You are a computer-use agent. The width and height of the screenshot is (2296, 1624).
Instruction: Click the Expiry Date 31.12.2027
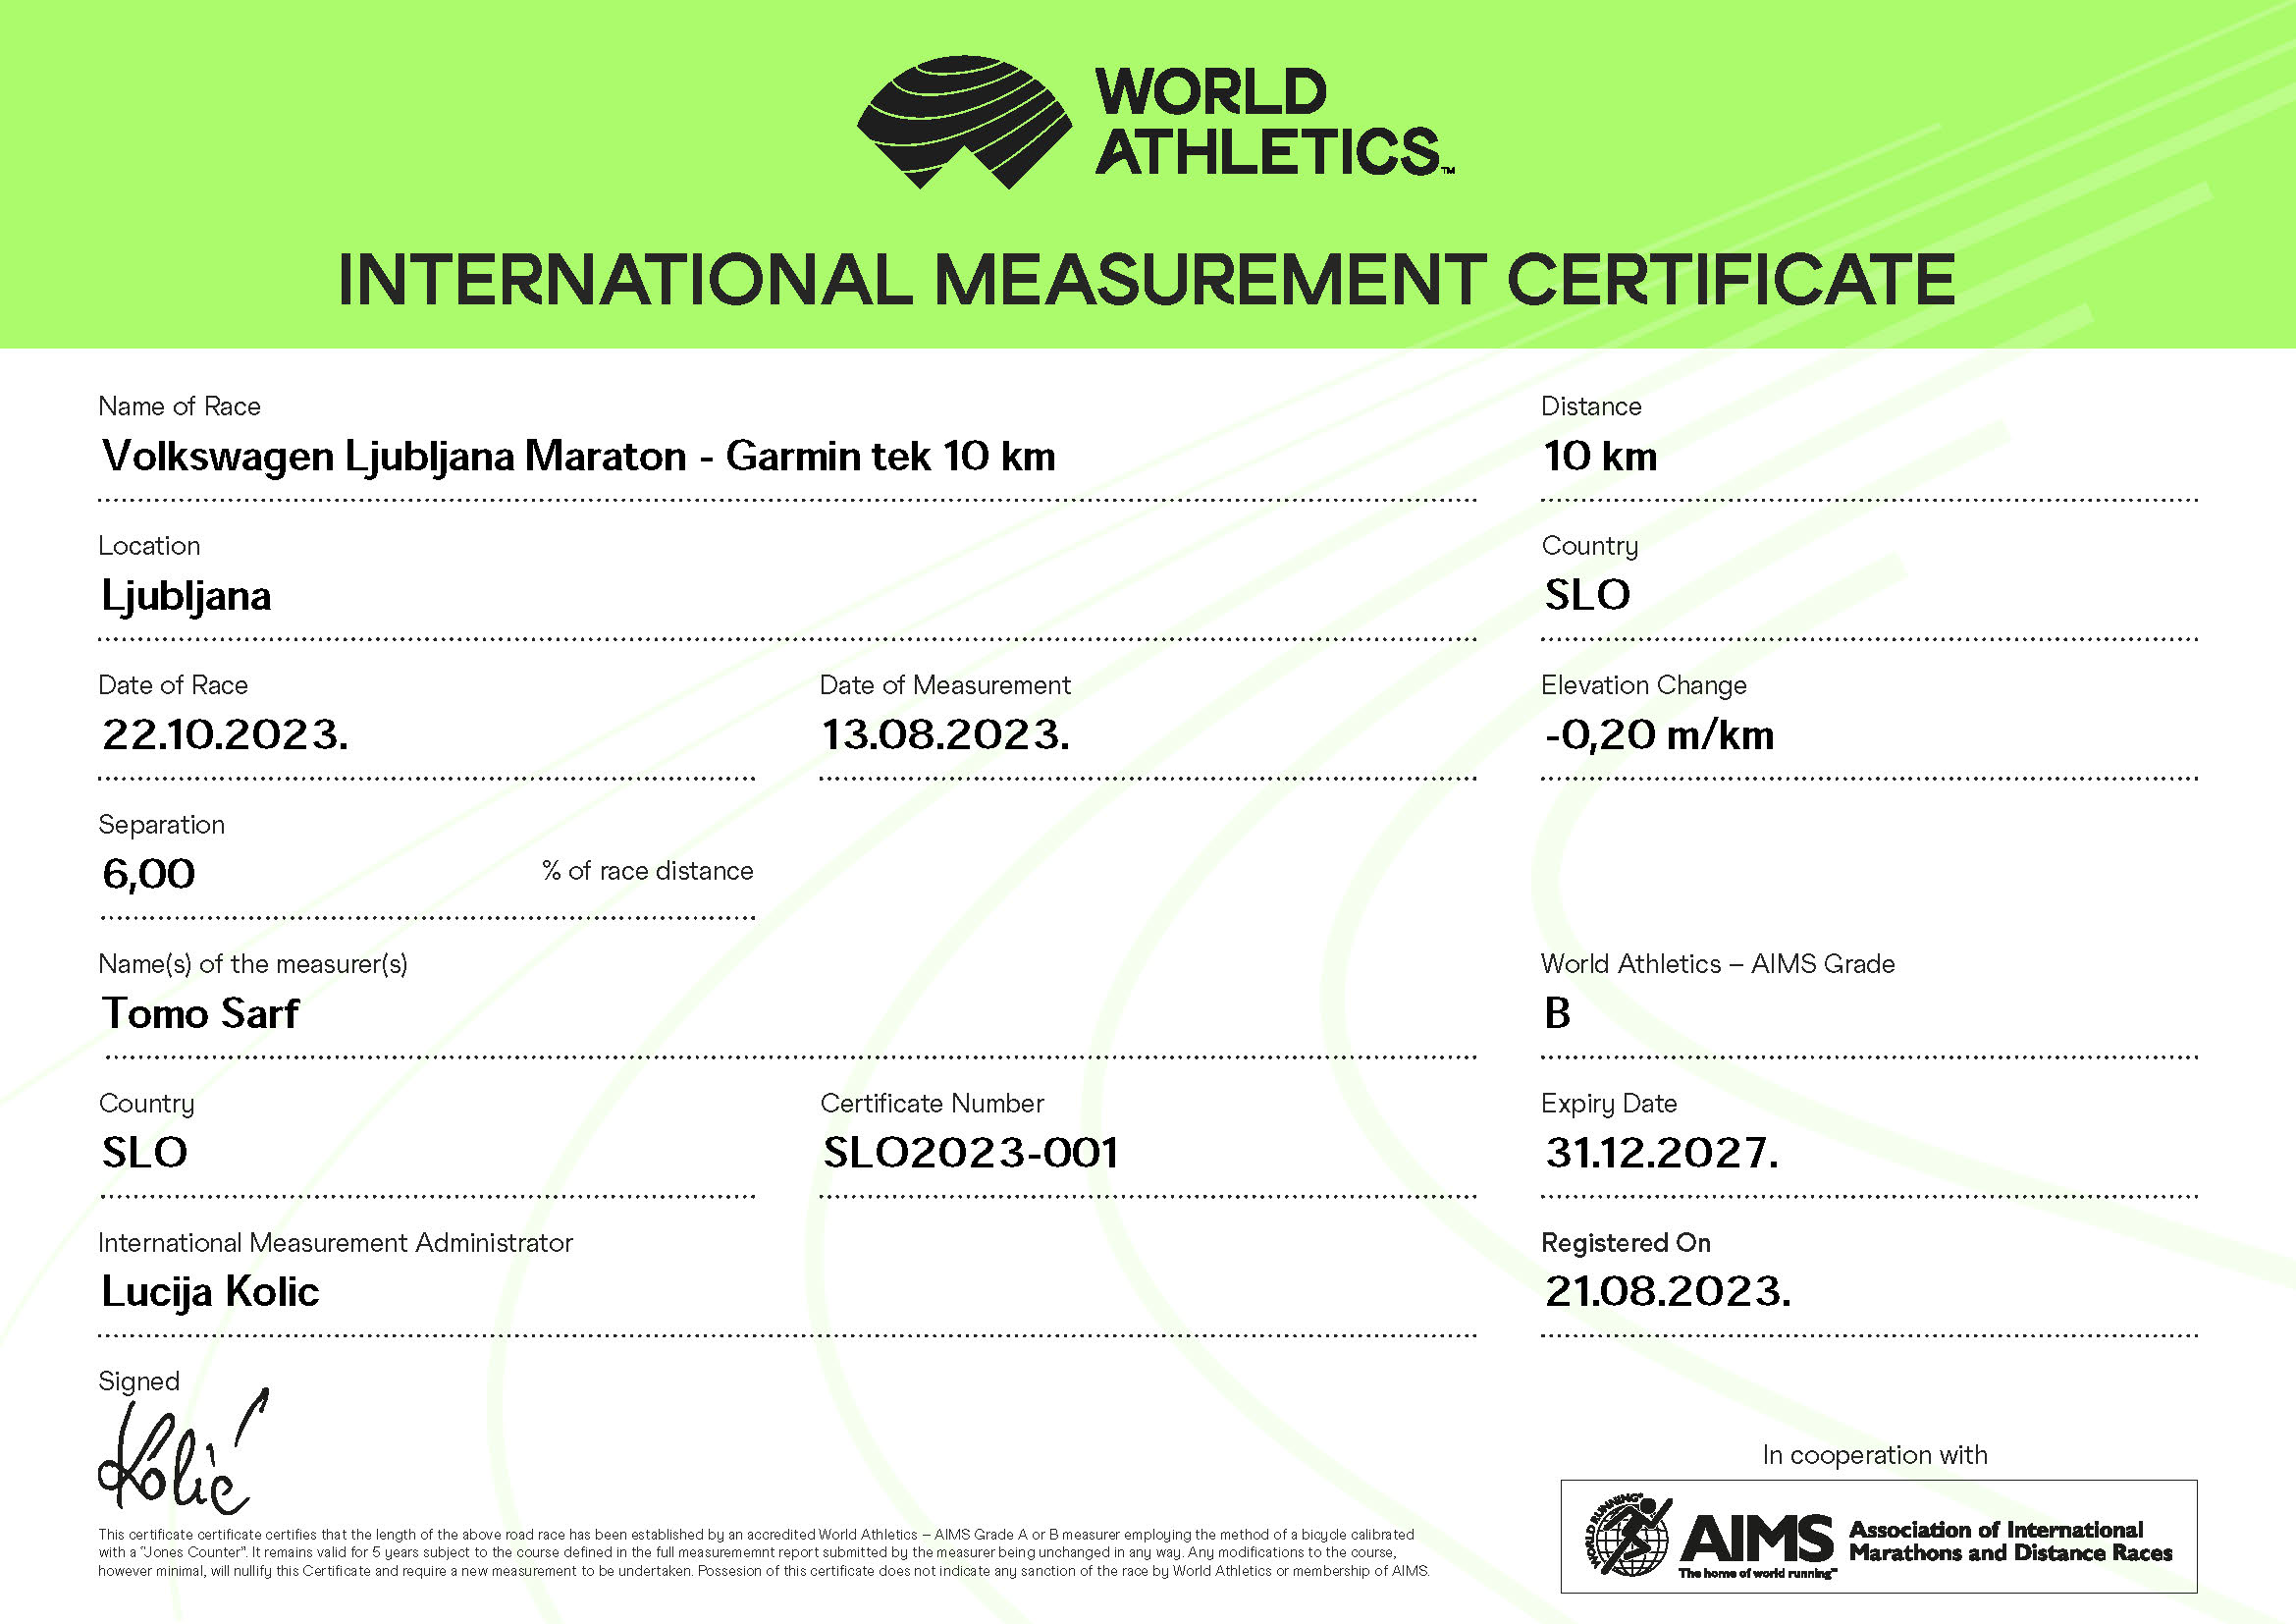1662,1153
